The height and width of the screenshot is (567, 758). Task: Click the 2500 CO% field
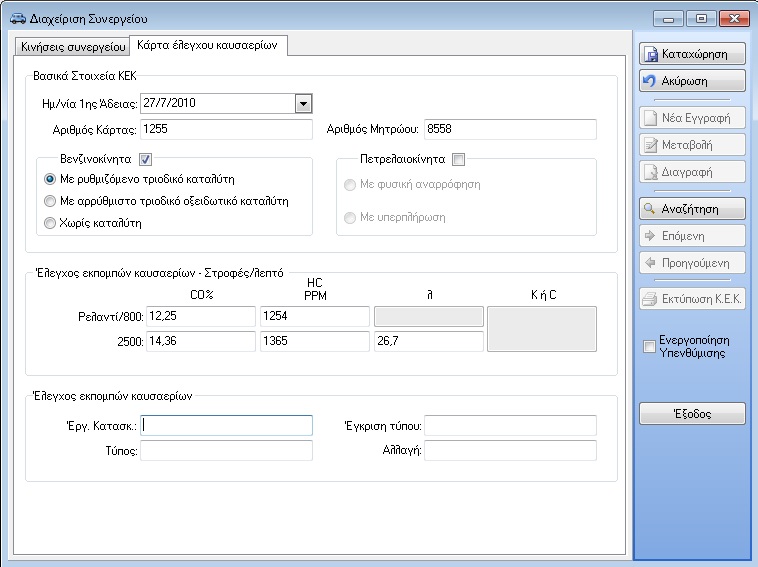point(201,341)
